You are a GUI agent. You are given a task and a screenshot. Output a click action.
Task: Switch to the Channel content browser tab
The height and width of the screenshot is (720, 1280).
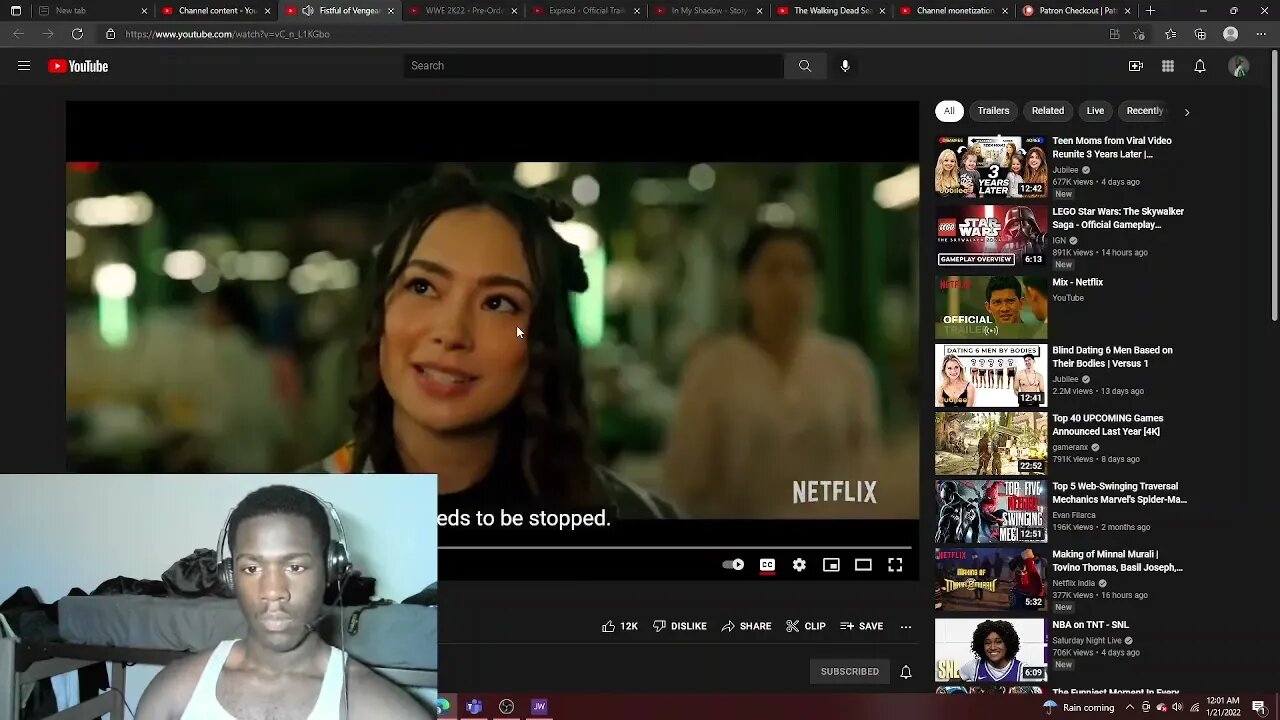(216, 11)
